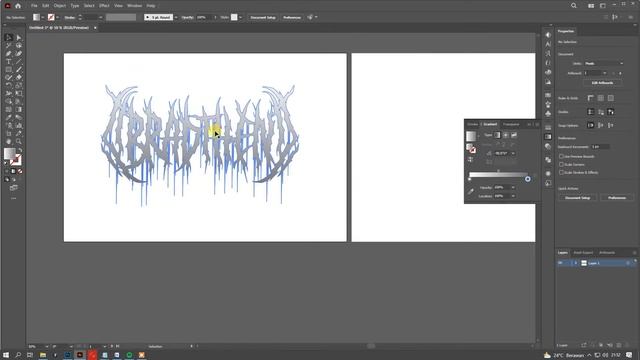Toggle rulers in Ruler & Grids

coord(591,98)
